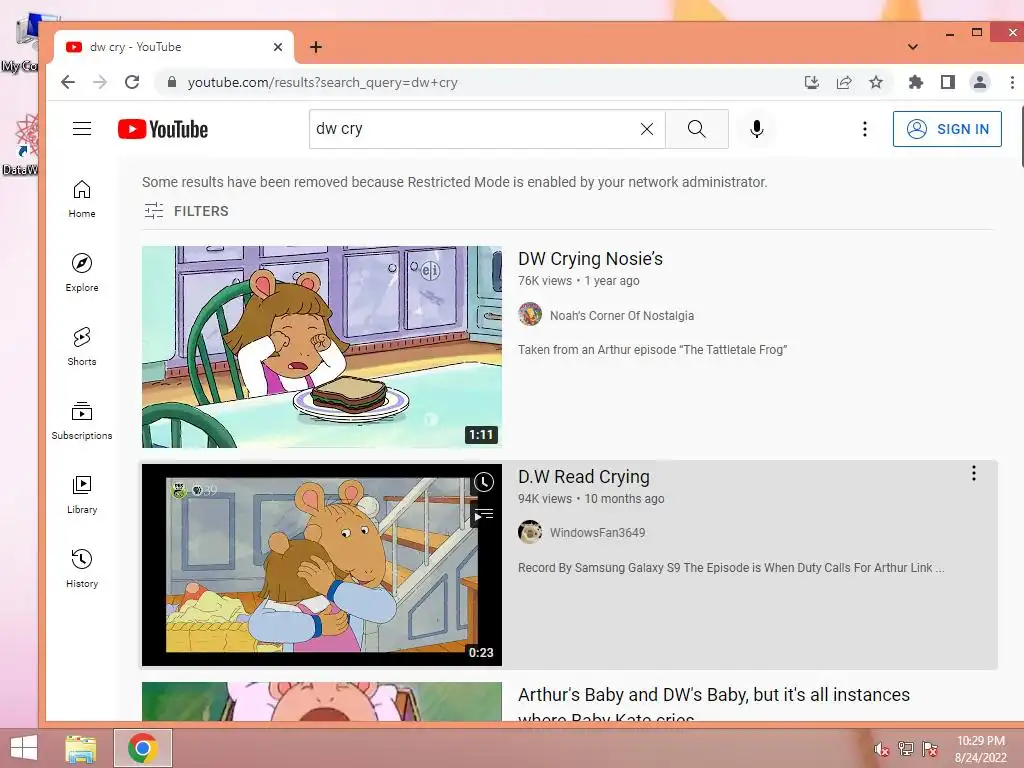Open the tab search chevron in Chrome

913,47
